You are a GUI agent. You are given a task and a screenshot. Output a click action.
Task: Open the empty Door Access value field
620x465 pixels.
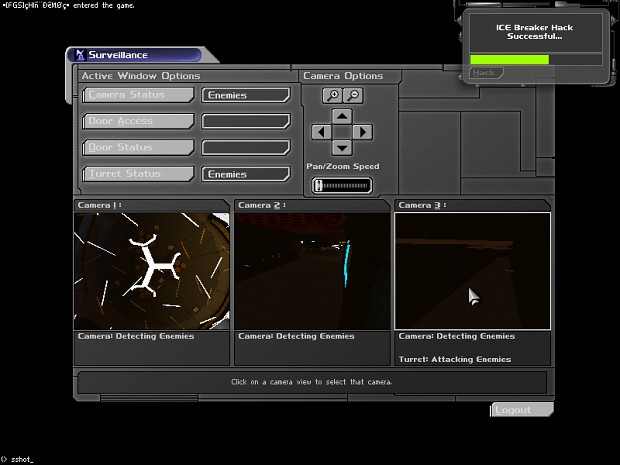pos(246,121)
